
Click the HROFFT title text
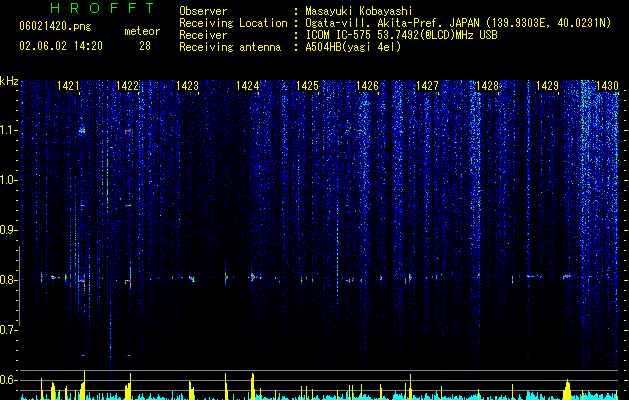click(x=103, y=8)
